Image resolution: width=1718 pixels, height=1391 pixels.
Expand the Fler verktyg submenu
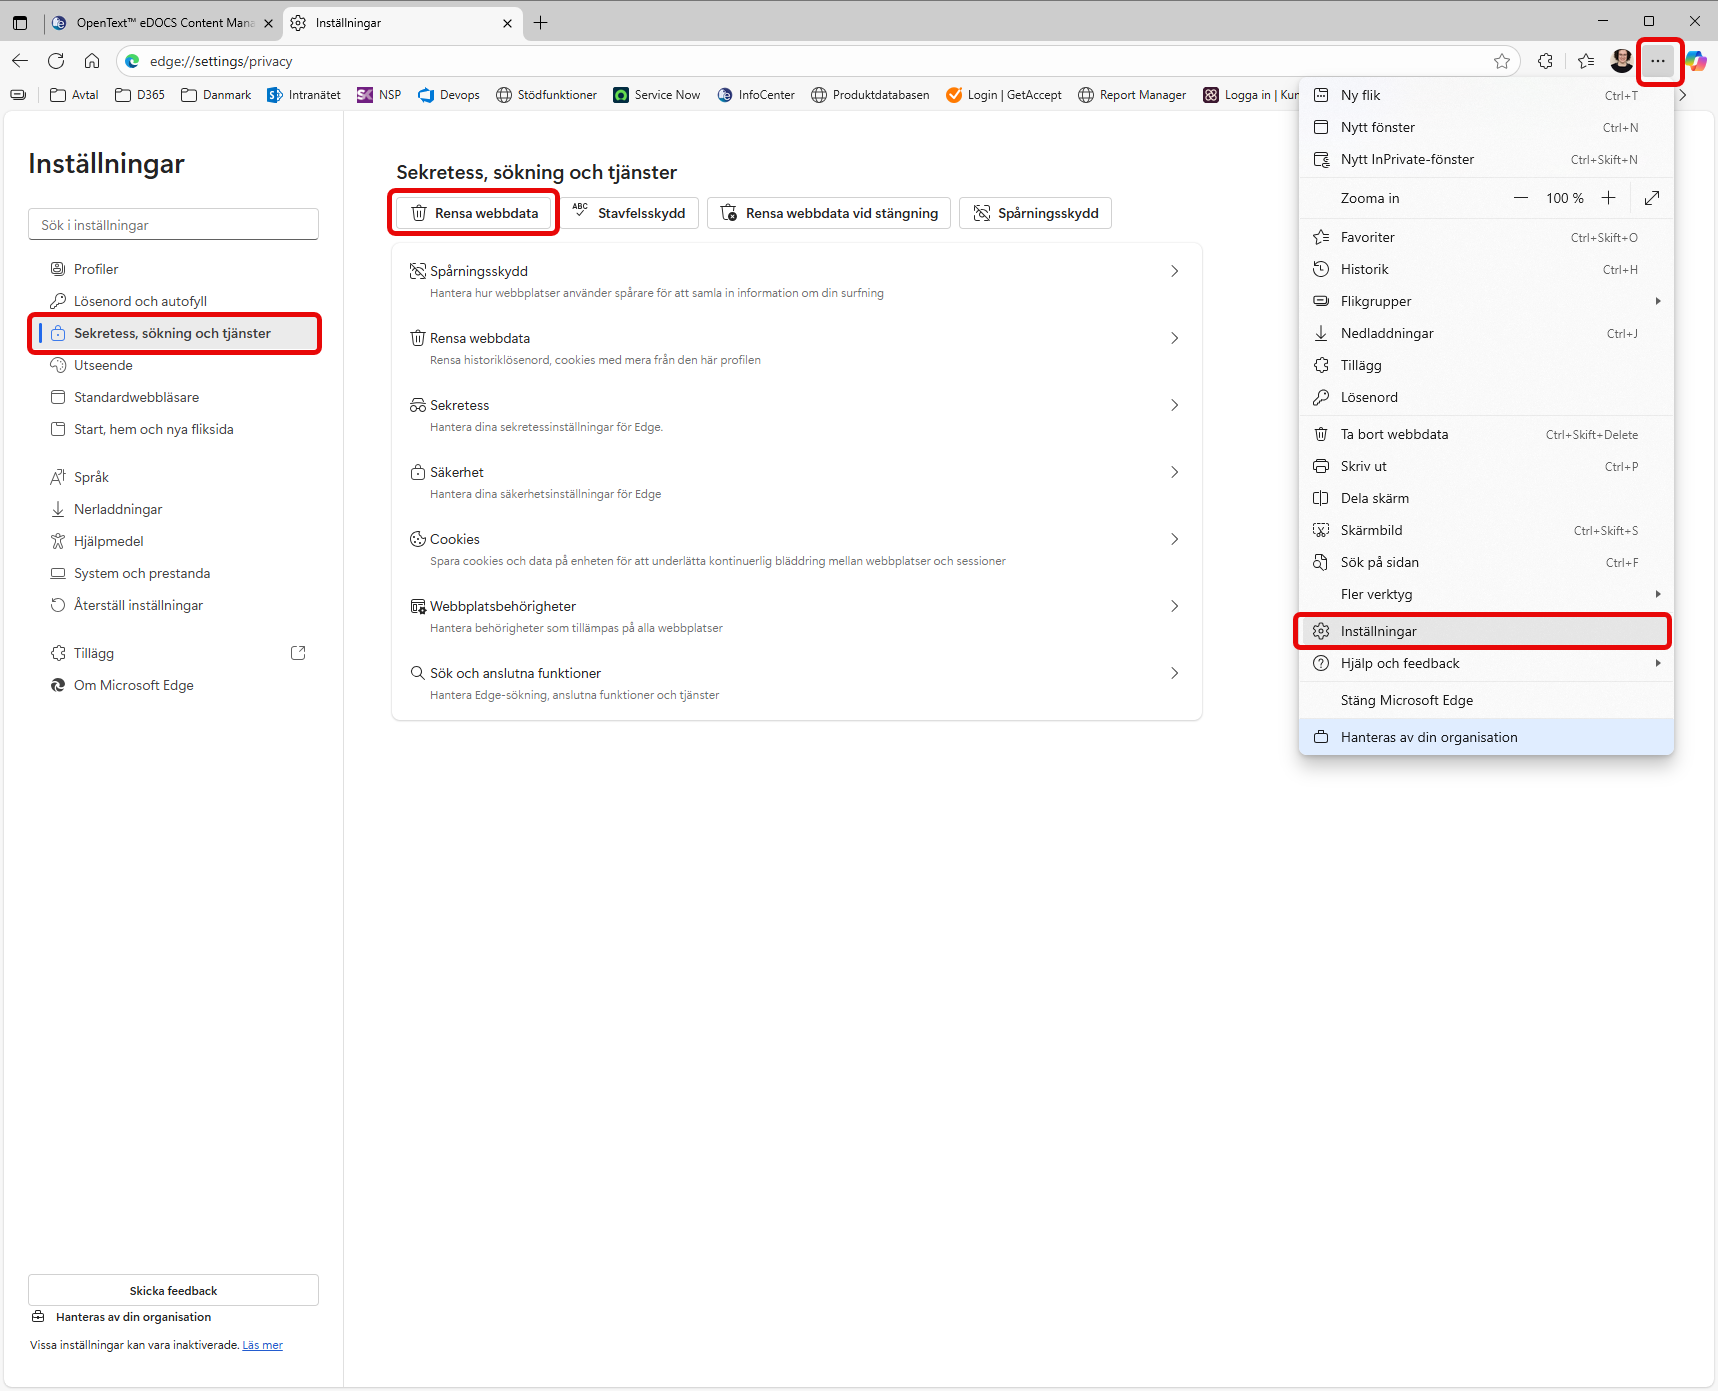pos(1485,594)
